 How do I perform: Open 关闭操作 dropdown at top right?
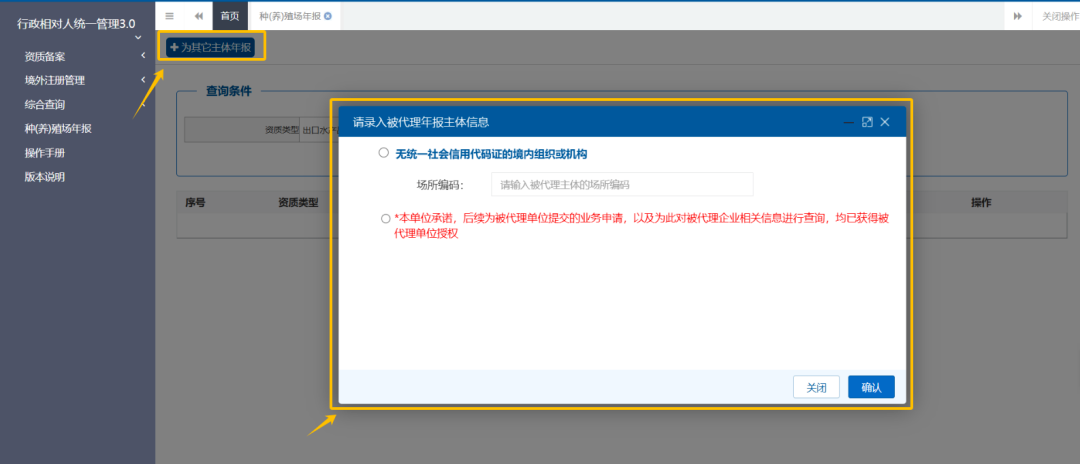[x=1058, y=16]
